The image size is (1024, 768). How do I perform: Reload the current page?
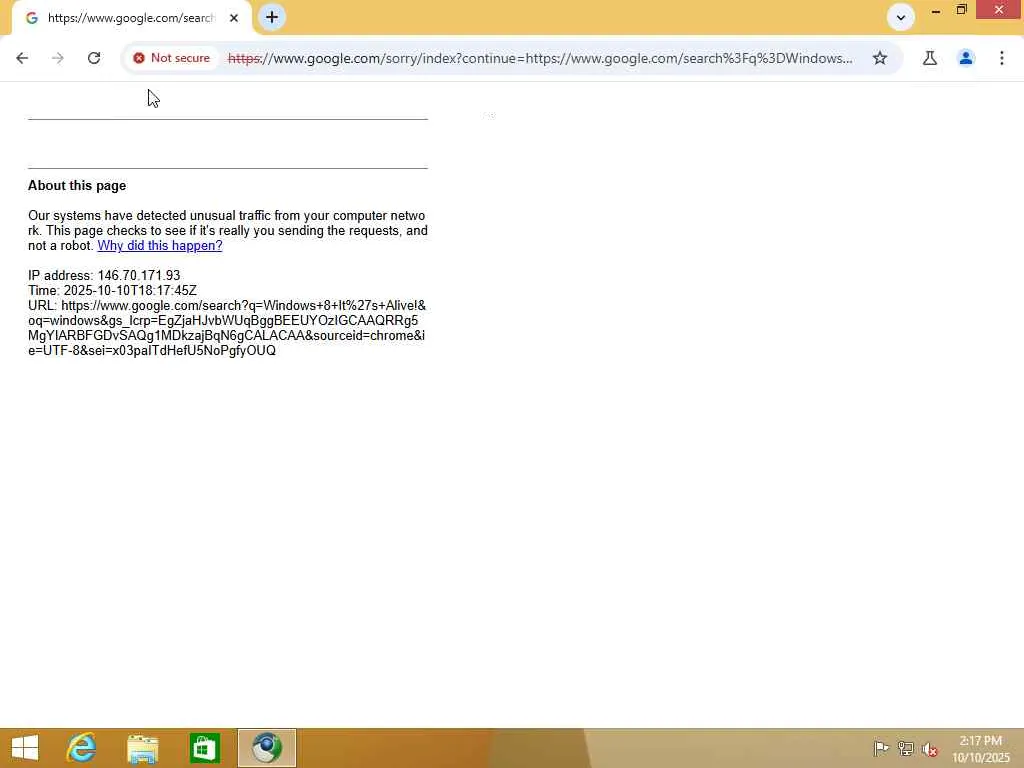click(94, 58)
